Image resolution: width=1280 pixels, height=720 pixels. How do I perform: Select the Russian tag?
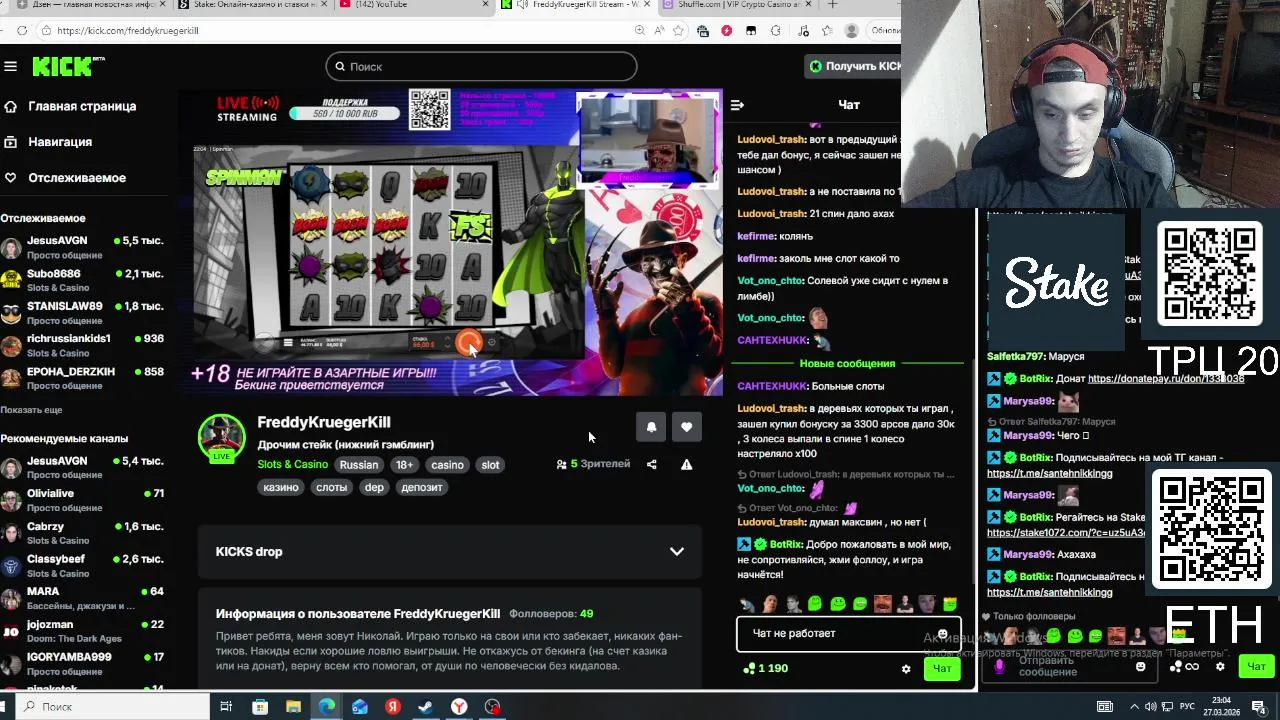pyautogui.click(x=359, y=465)
